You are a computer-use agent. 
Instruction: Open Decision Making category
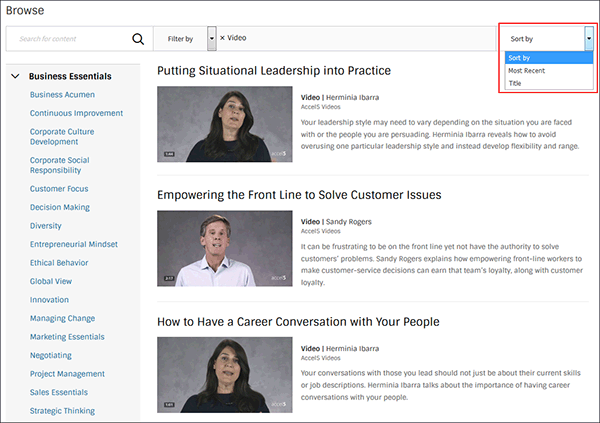(x=60, y=207)
